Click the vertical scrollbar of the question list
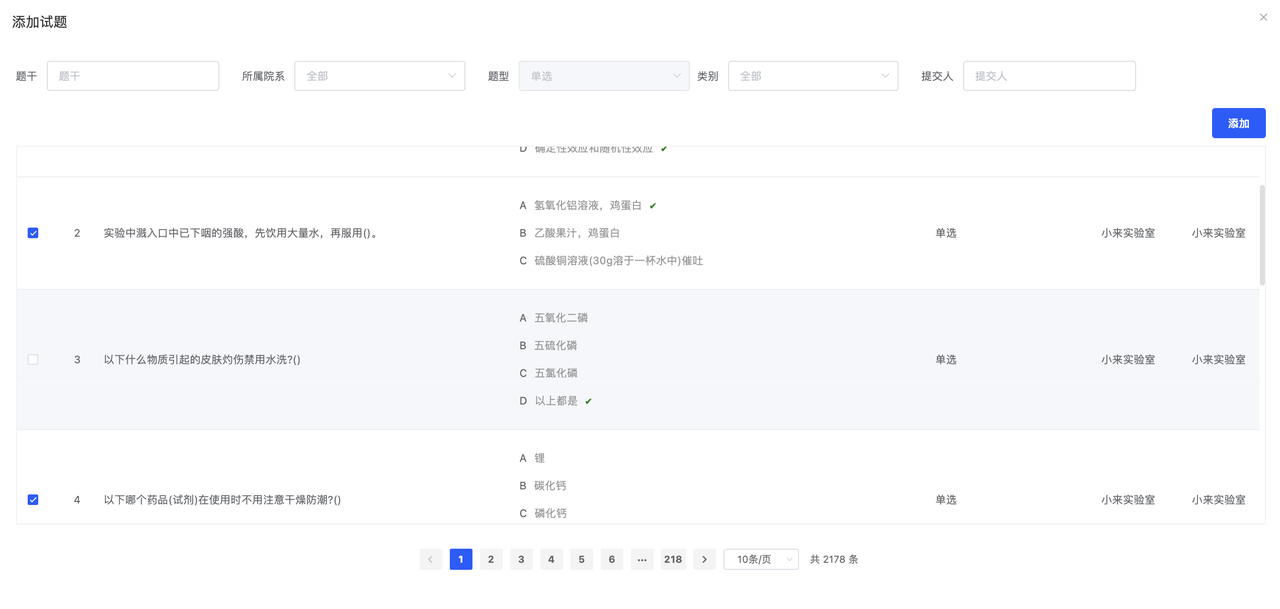 [x=1262, y=235]
